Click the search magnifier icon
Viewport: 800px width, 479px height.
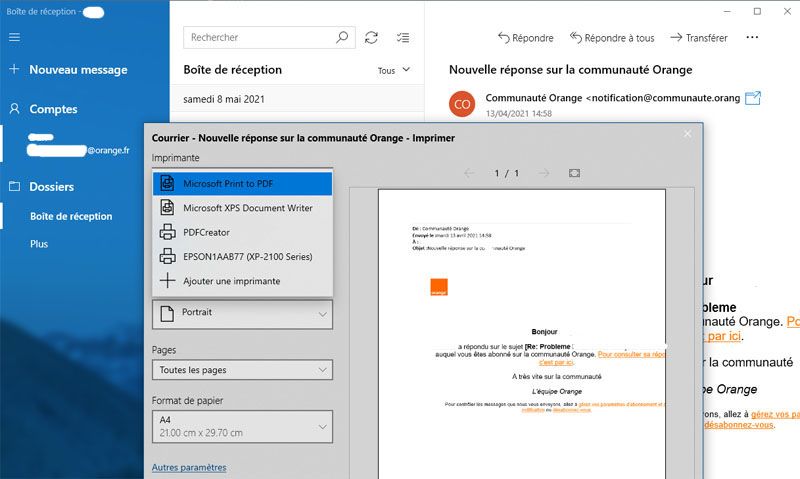tap(342, 37)
